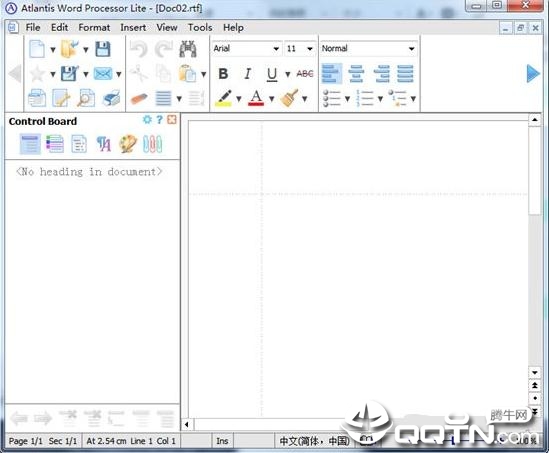Viewport: 549px width, 453px height.
Task: Toggle Italic formatting
Action: (x=248, y=74)
